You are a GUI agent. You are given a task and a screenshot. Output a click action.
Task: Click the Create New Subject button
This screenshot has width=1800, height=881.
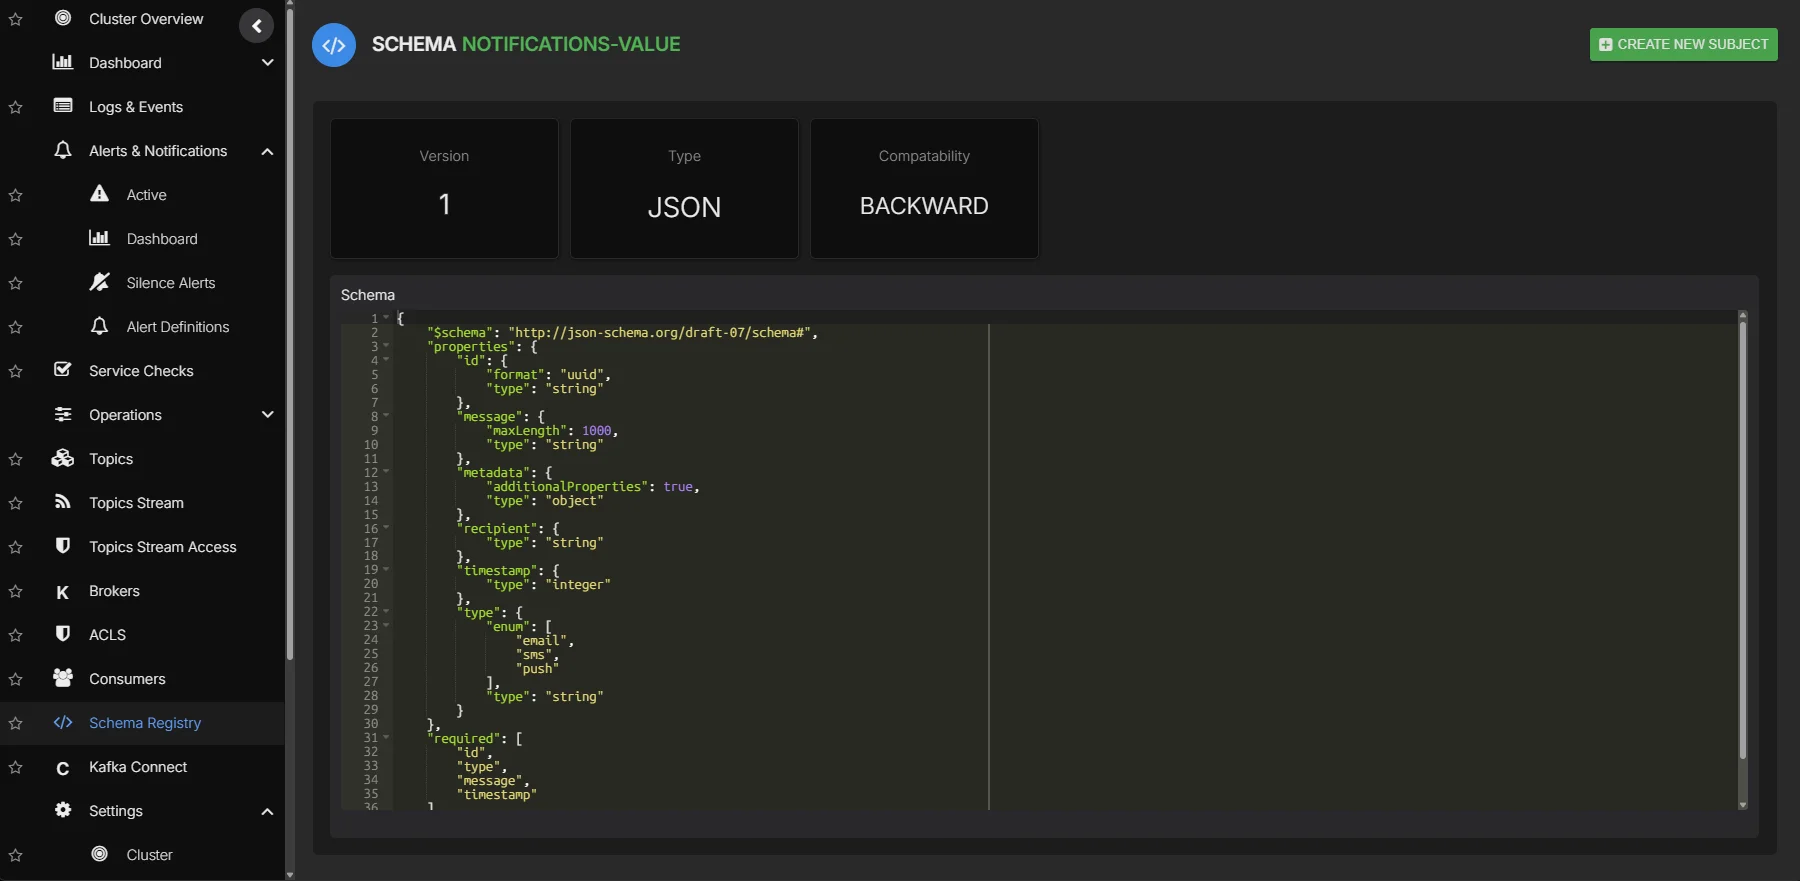(x=1683, y=44)
